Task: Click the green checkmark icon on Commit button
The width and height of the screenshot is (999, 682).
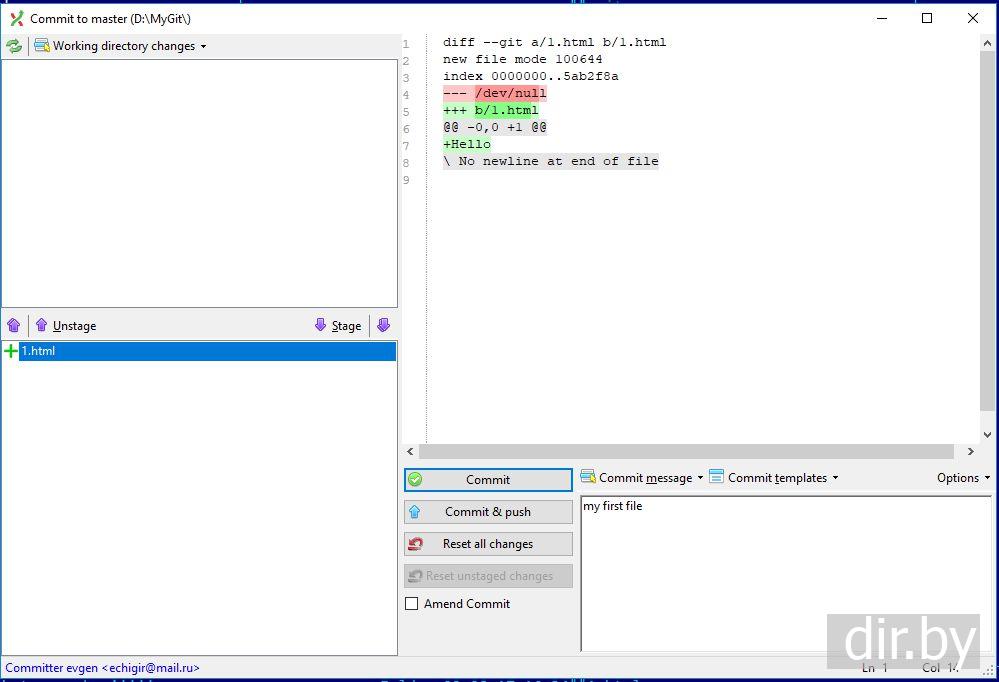Action: coord(415,479)
